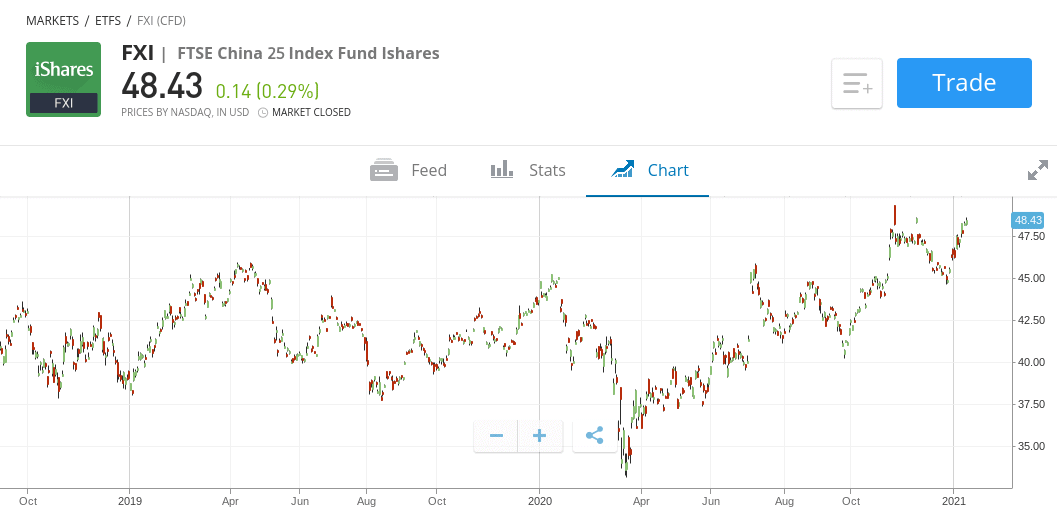The height and width of the screenshot is (517, 1057).
Task: Click the blue Trade button
Action: tap(964, 83)
